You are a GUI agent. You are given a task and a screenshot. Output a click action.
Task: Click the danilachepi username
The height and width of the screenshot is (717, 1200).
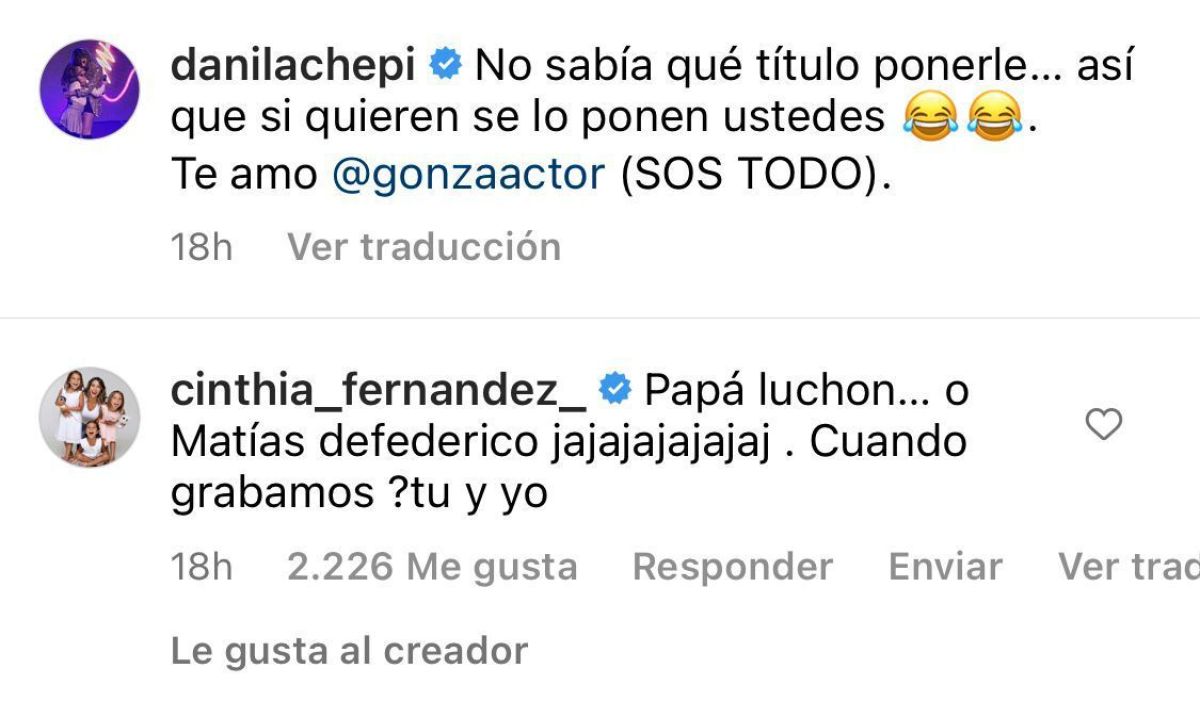click(x=293, y=66)
